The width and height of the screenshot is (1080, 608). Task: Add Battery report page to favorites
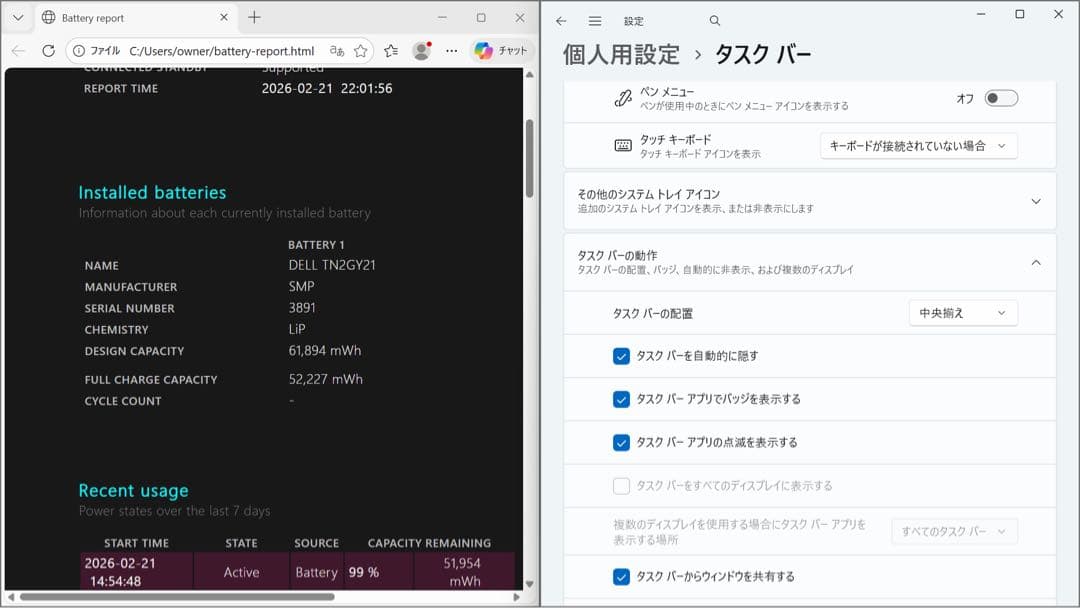click(x=360, y=49)
